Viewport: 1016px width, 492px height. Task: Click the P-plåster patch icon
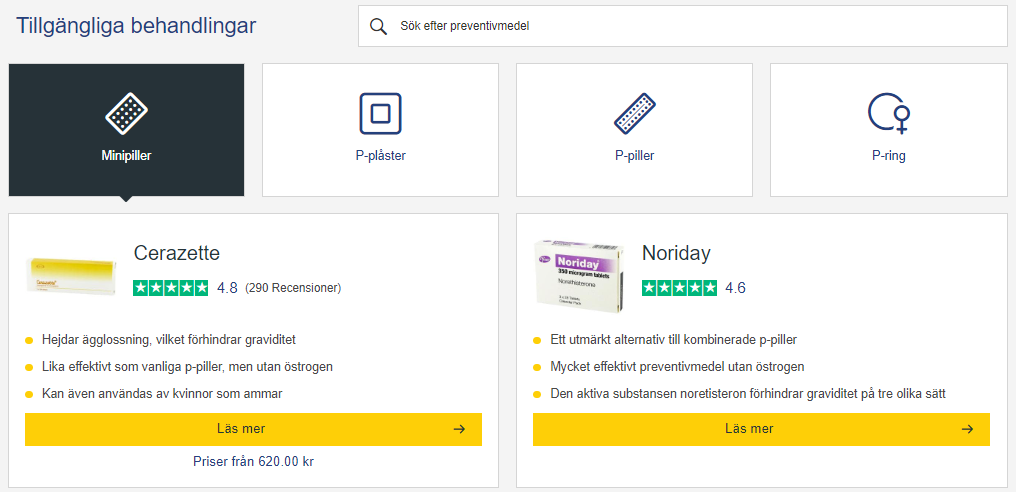coord(380,114)
